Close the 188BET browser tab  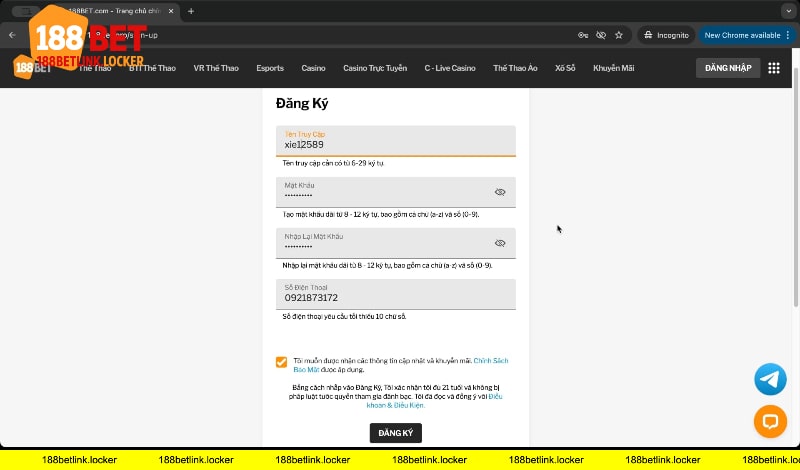(174, 11)
